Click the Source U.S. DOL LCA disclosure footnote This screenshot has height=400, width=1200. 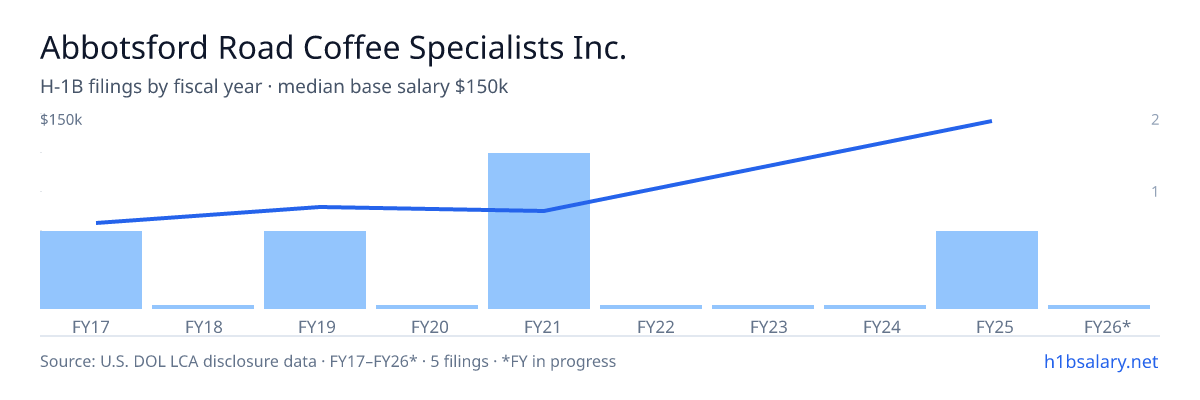coord(328,361)
